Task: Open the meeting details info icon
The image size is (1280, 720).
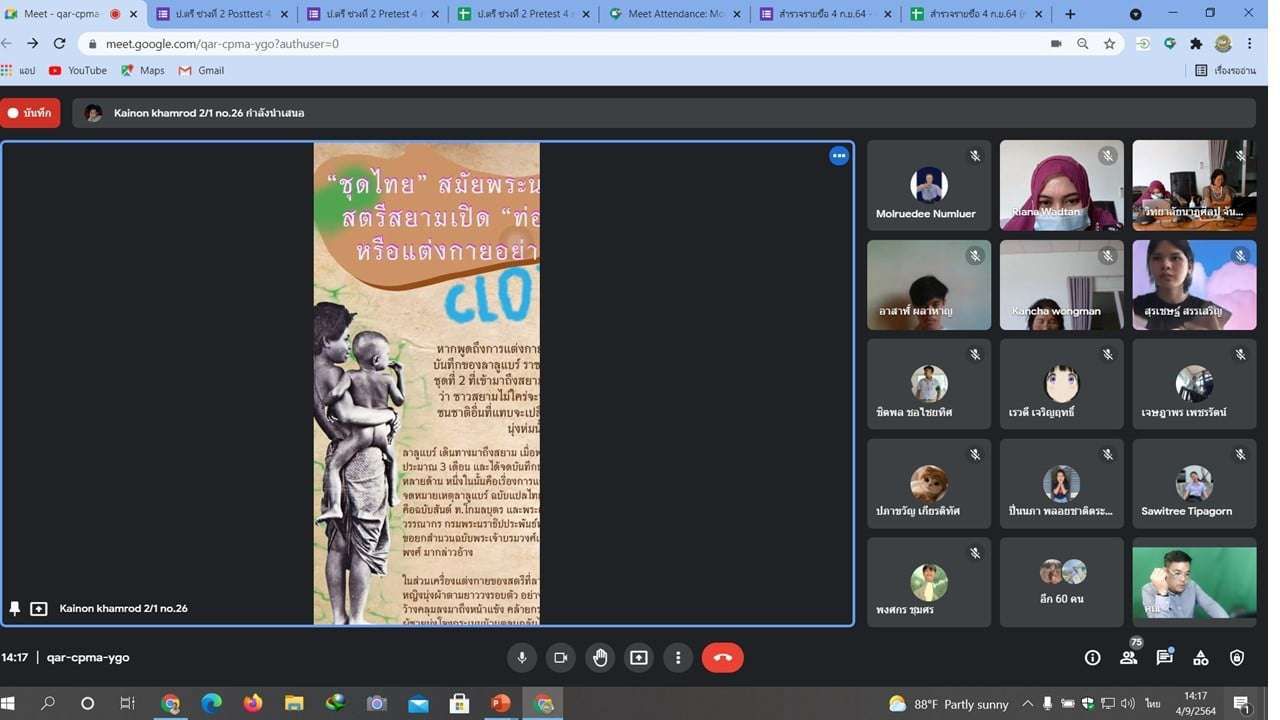Action: pos(1092,657)
